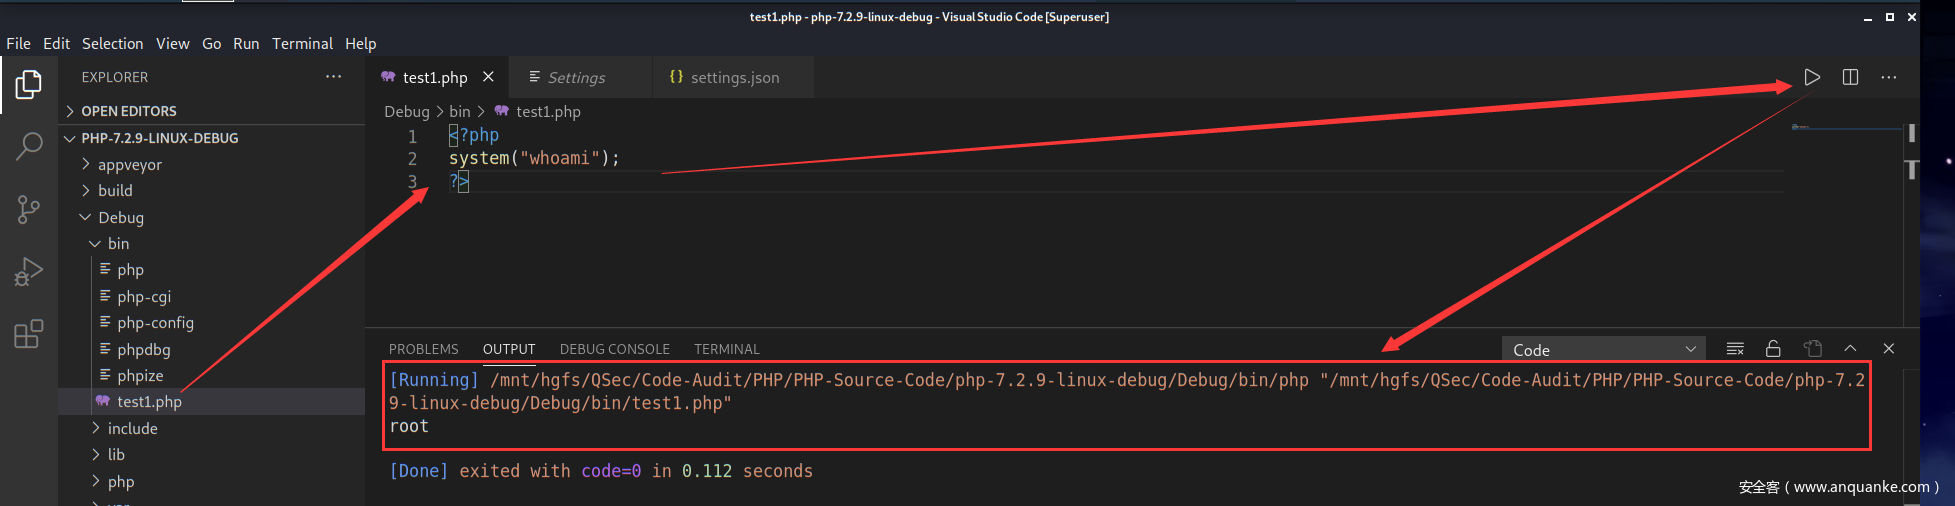The width and height of the screenshot is (1955, 506).
Task: Open the Search view in activity bar
Action: [x=29, y=147]
